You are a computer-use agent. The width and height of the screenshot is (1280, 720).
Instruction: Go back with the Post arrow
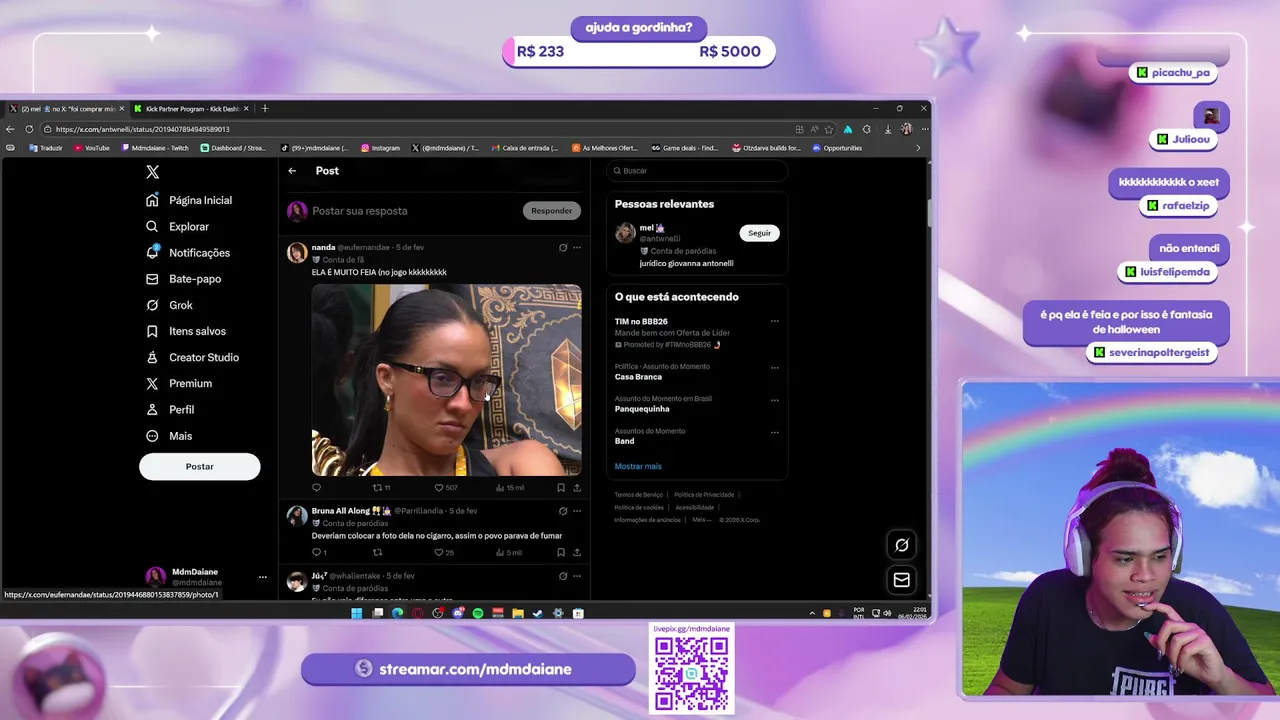coord(292,171)
